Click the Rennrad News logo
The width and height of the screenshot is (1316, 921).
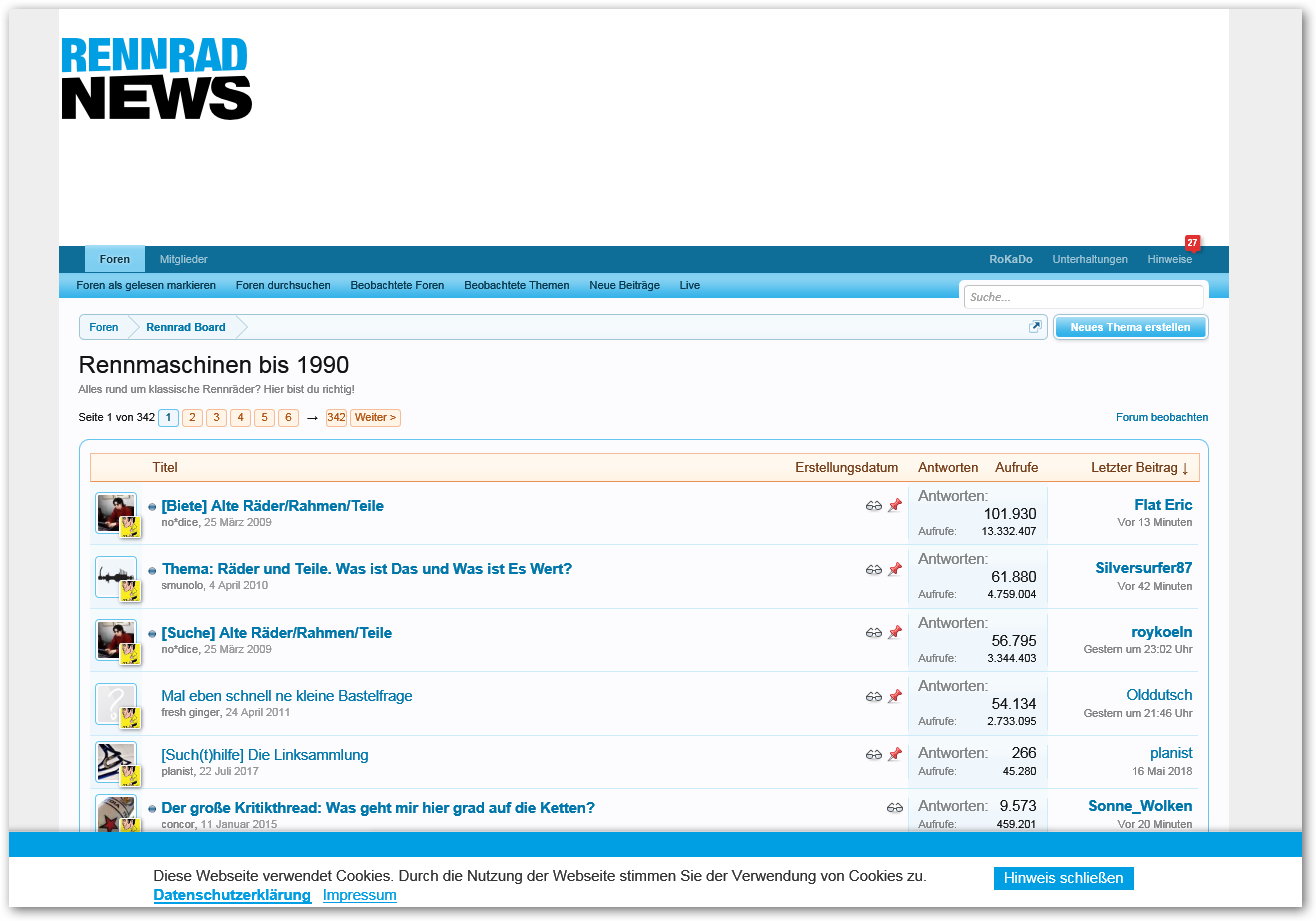tap(157, 79)
